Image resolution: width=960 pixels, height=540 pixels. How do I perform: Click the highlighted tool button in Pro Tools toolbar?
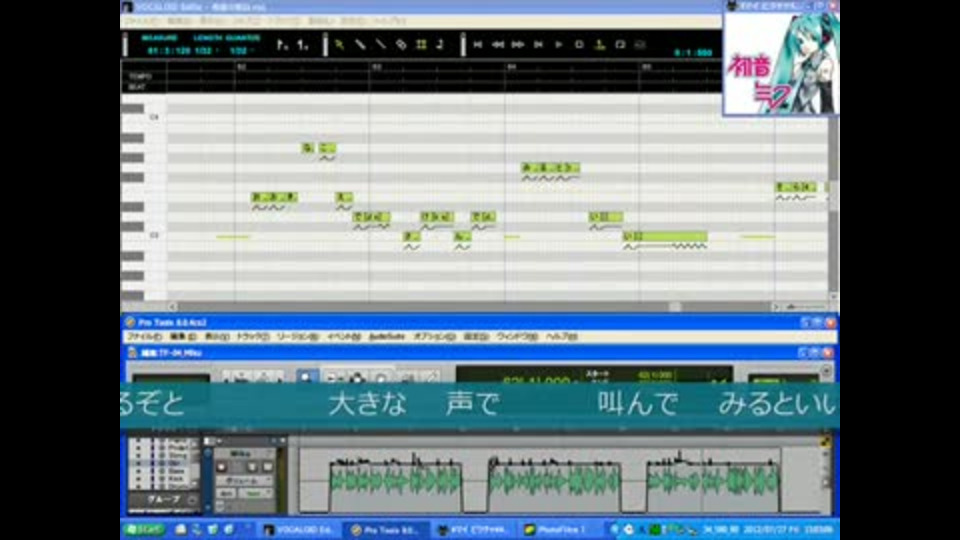tap(307, 376)
